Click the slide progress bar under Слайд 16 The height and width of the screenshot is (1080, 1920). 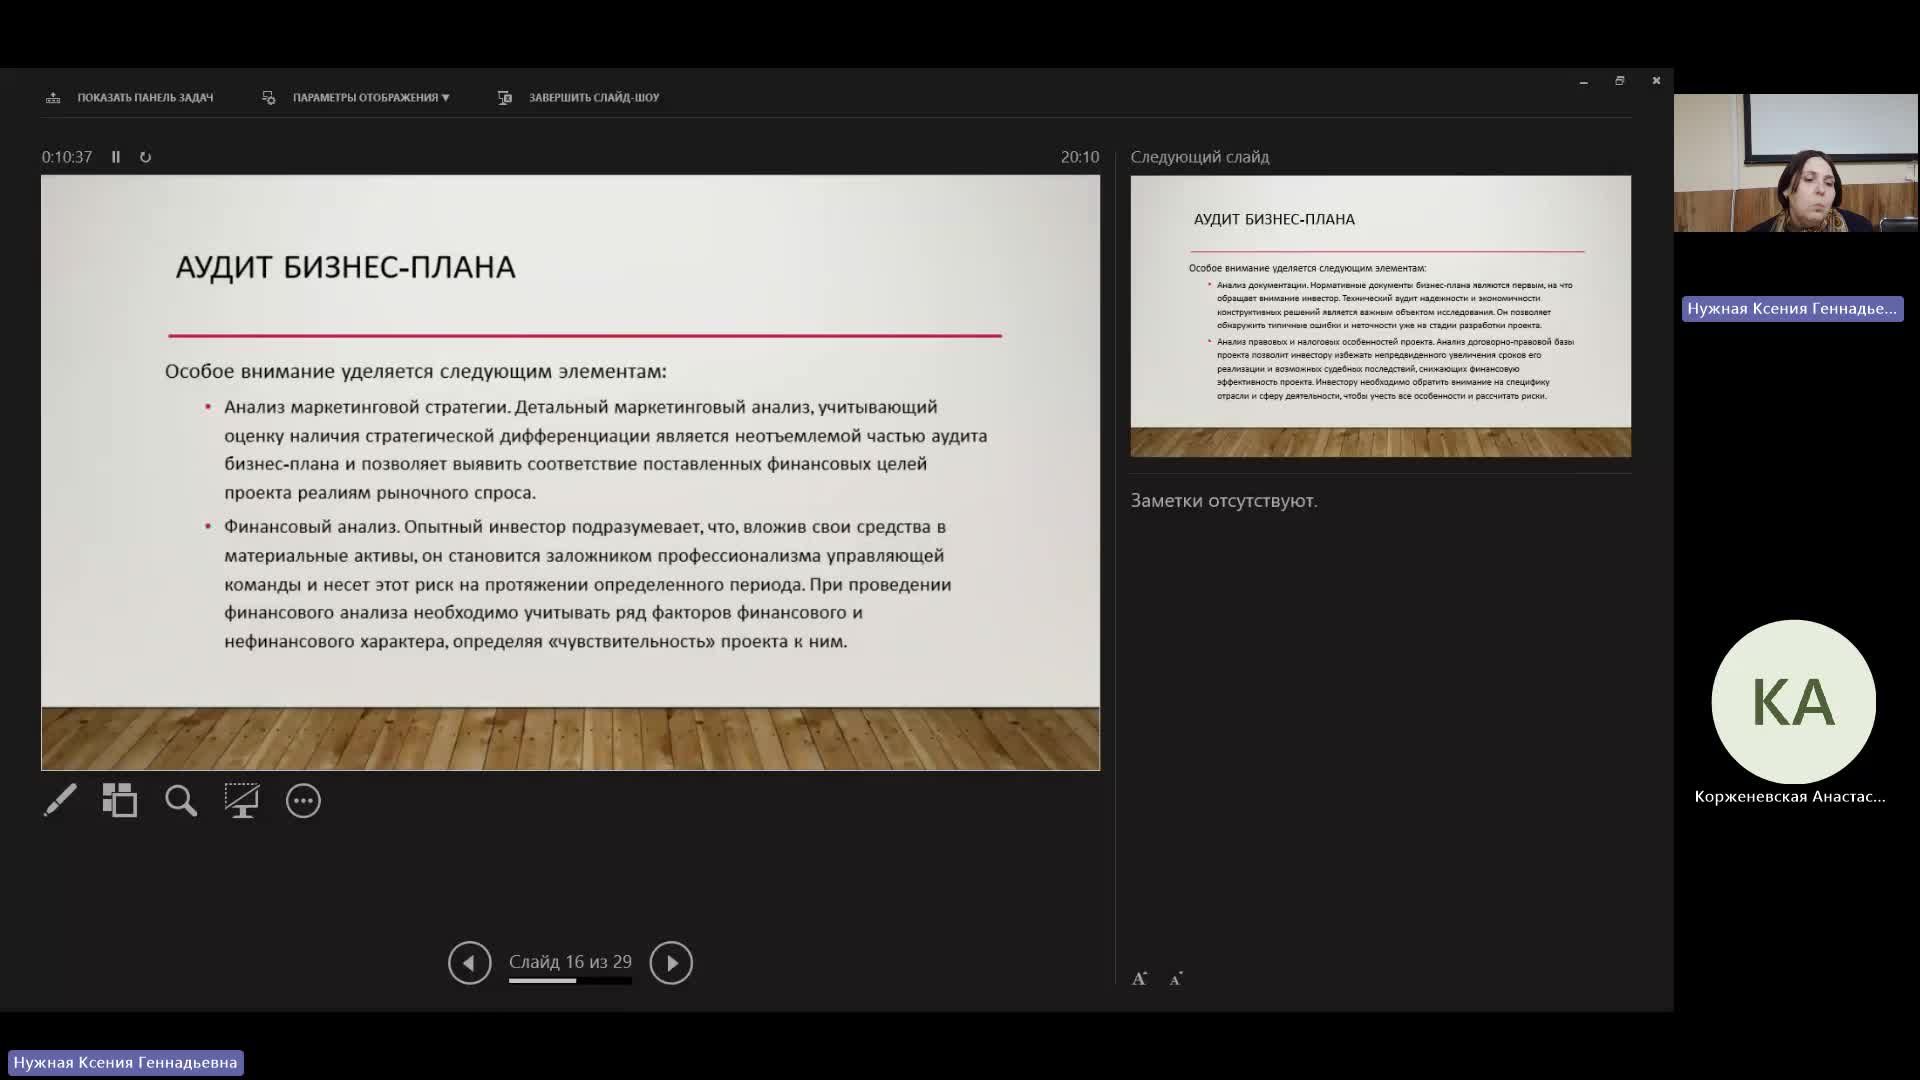(570, 981)
